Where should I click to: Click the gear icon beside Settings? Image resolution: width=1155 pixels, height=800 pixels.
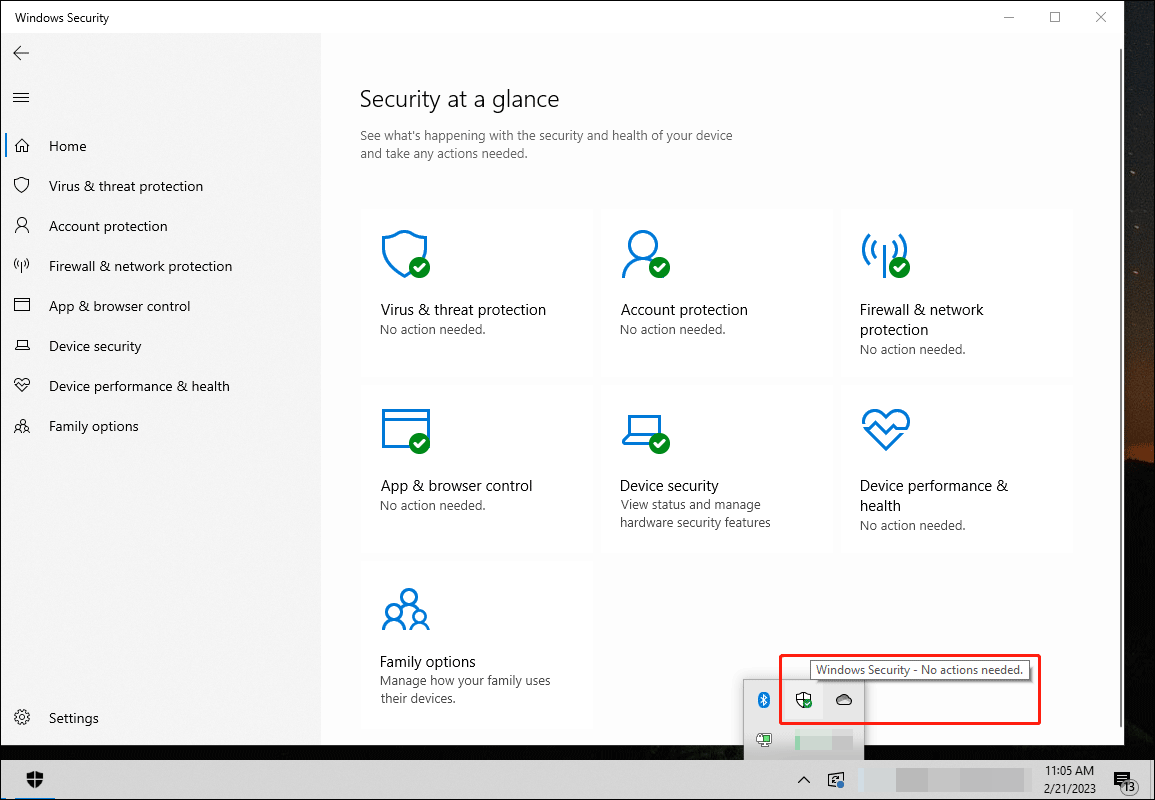coord(22,717)
